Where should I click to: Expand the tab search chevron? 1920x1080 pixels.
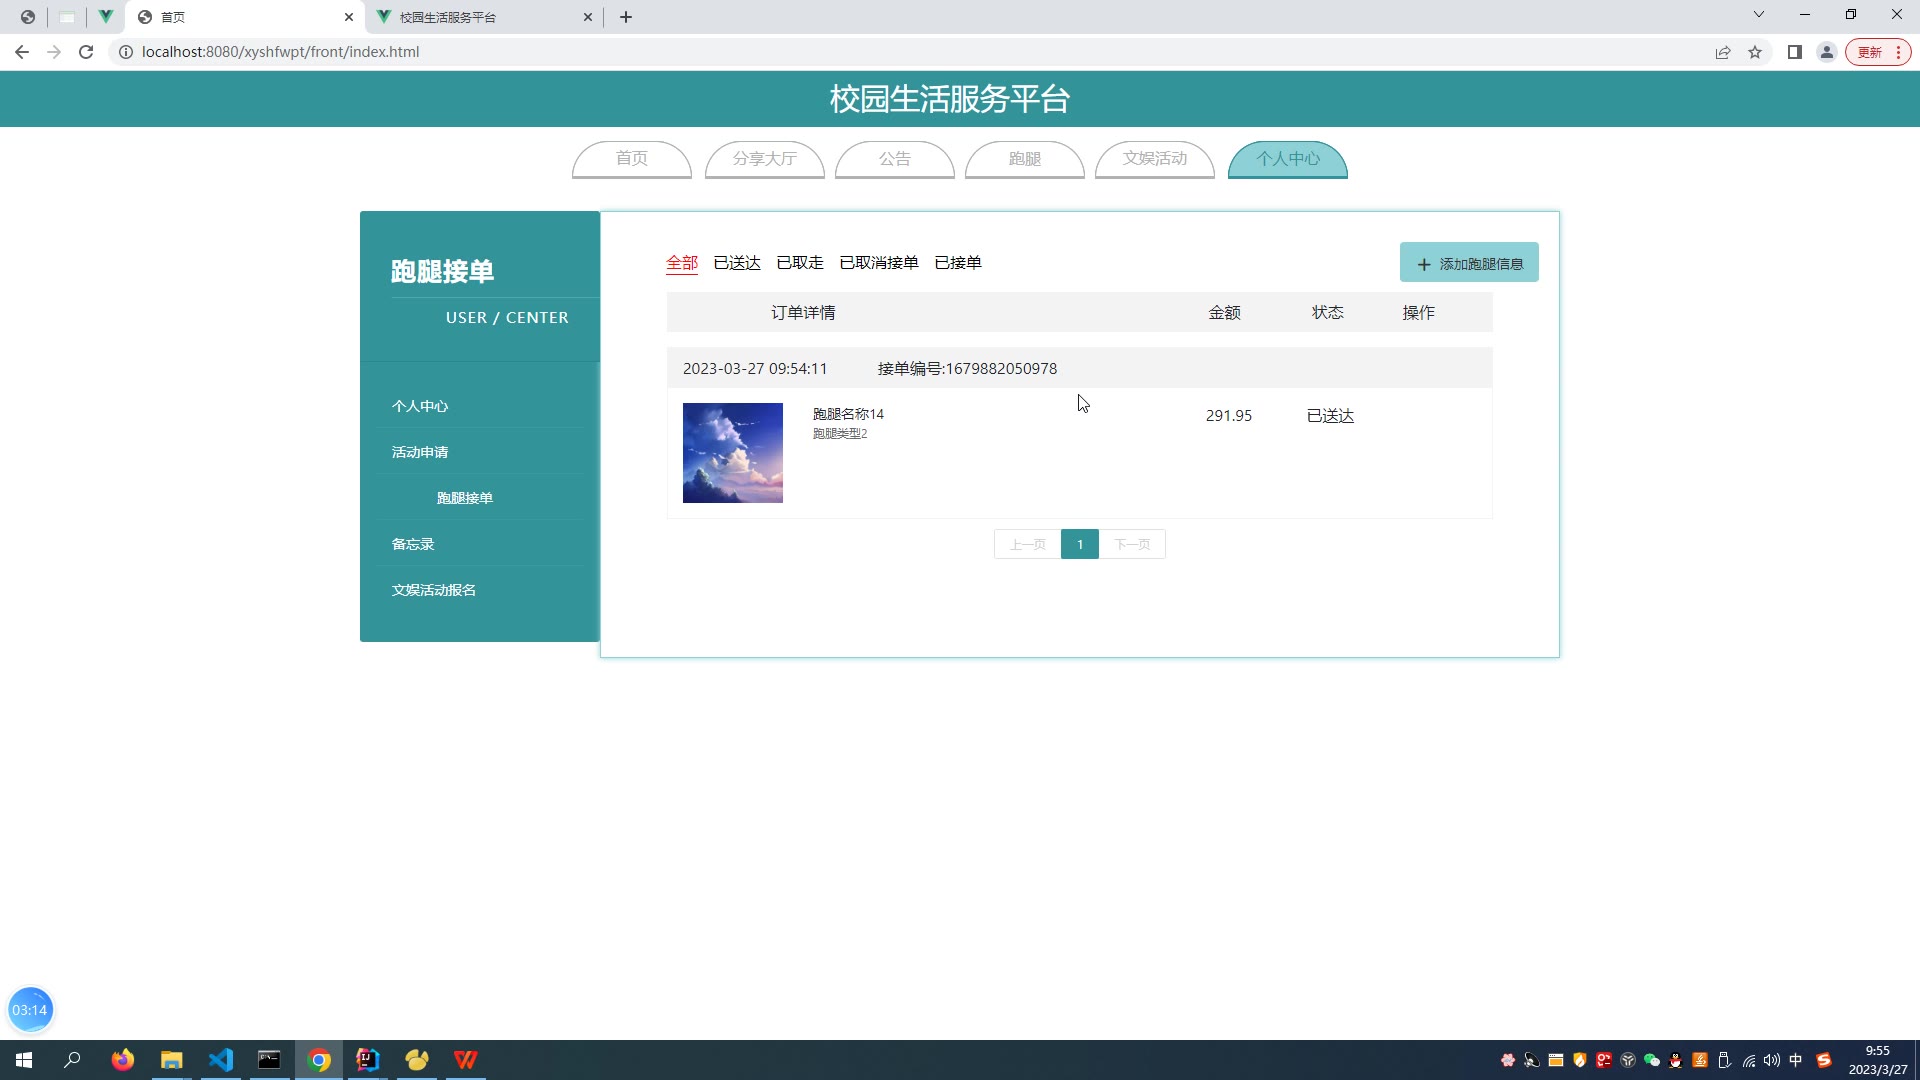(1759, 14)
